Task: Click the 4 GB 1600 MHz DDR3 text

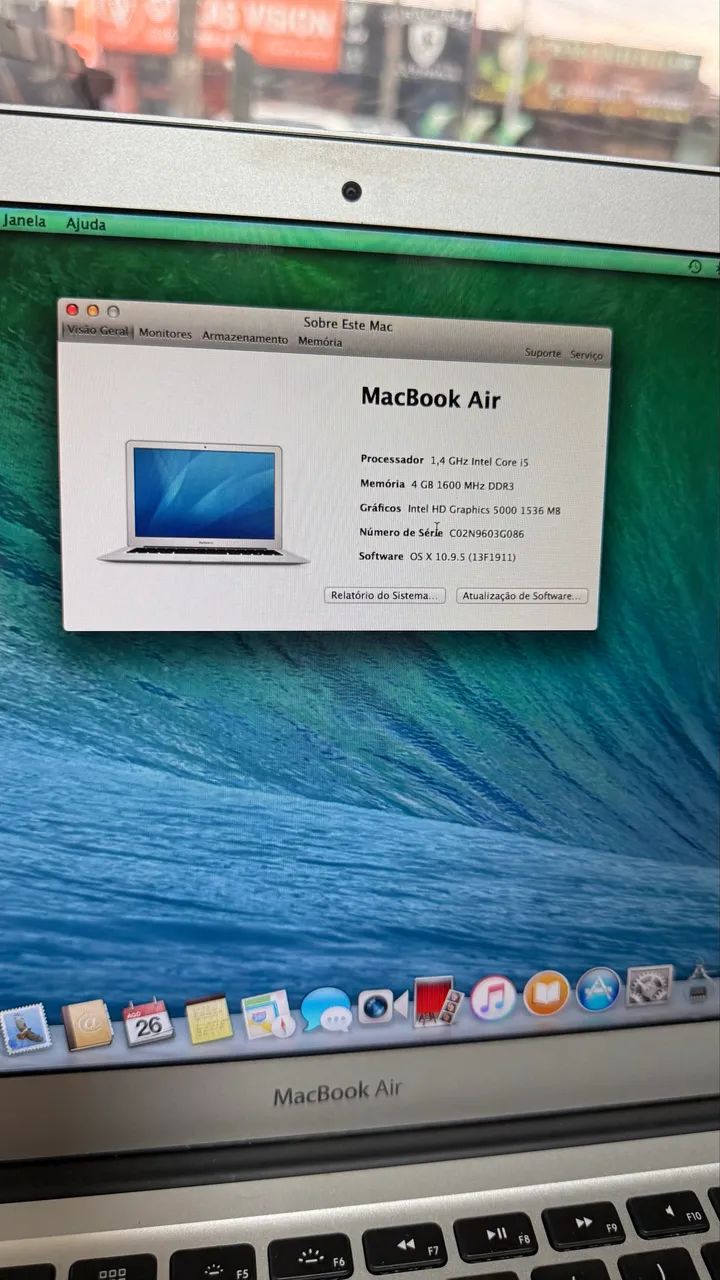Action: pos(462,485)
